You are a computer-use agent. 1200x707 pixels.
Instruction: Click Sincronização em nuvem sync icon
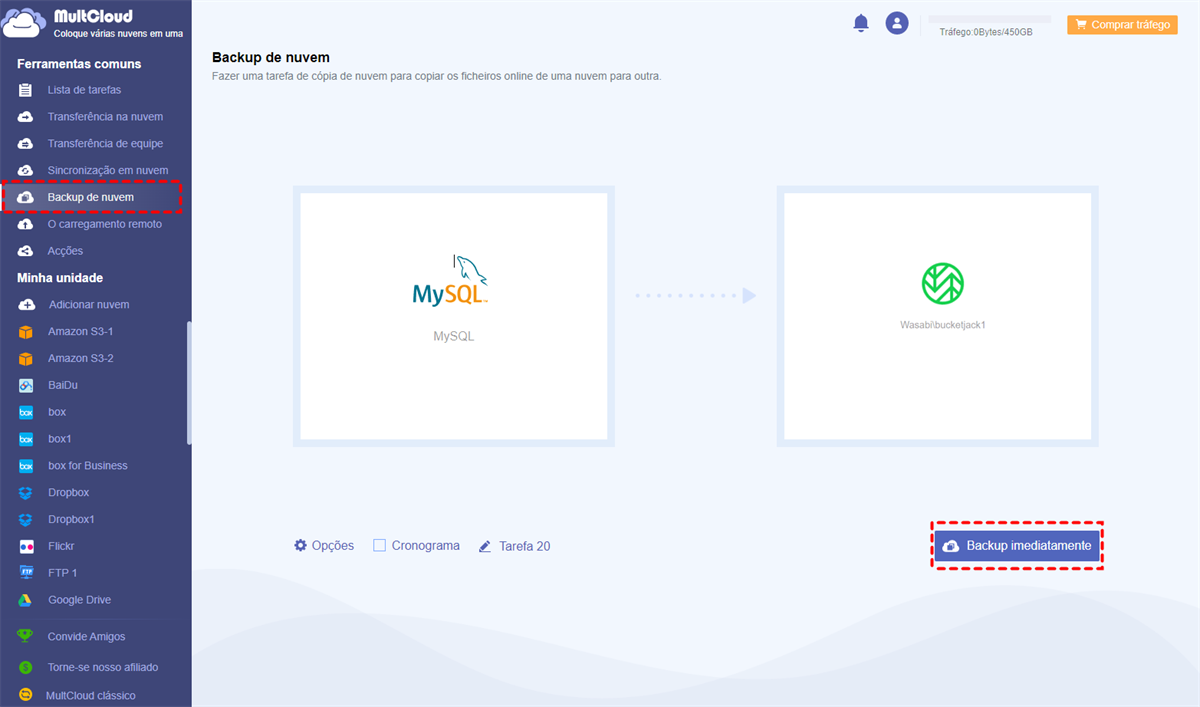pos(26,171)
